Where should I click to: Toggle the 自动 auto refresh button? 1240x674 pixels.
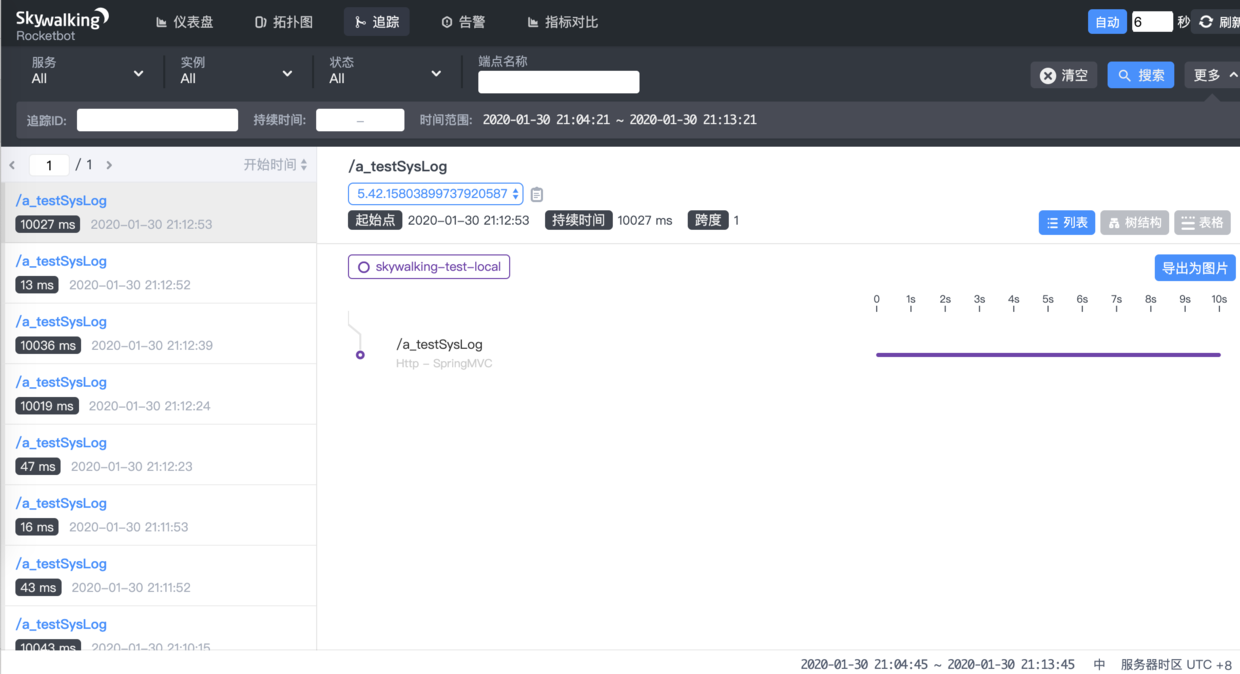click(x=1107, y=22)
